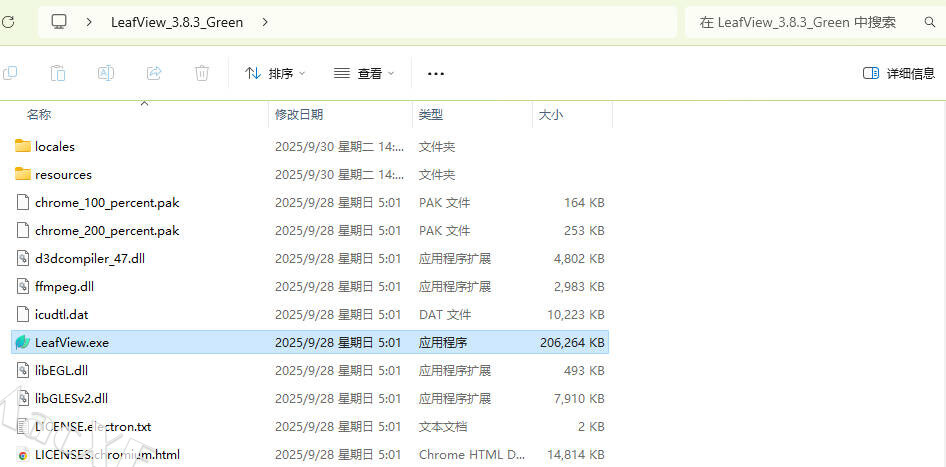This screenshot has height=467, width=946.
Task: Open the 查看 view dropdown
Action: coord(364,73)
